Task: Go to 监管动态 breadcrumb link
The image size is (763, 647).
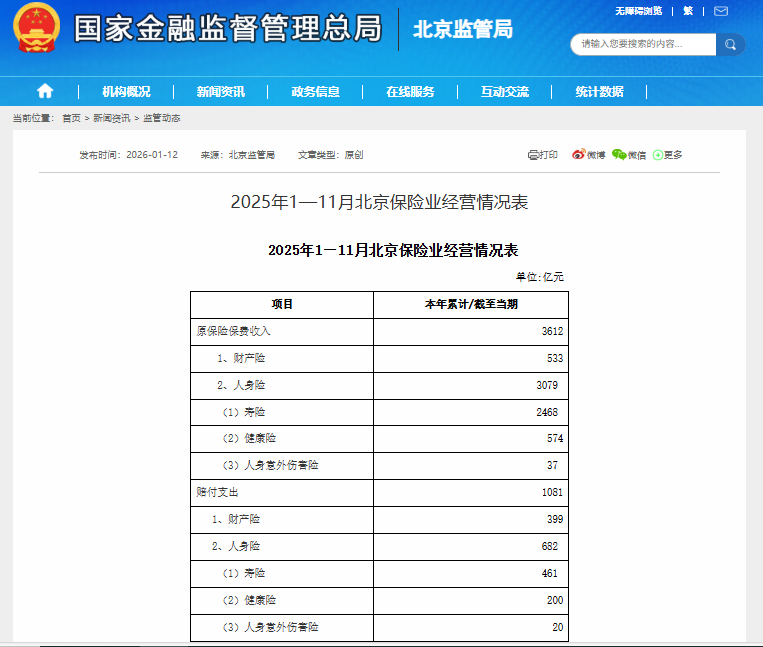Action: pyautogui.click(x=161, y=118)
